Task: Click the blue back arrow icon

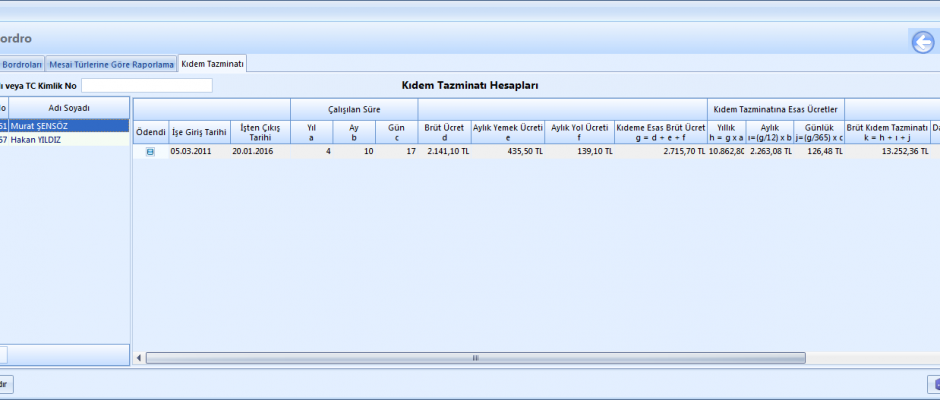Action: (x=921, y=41)
